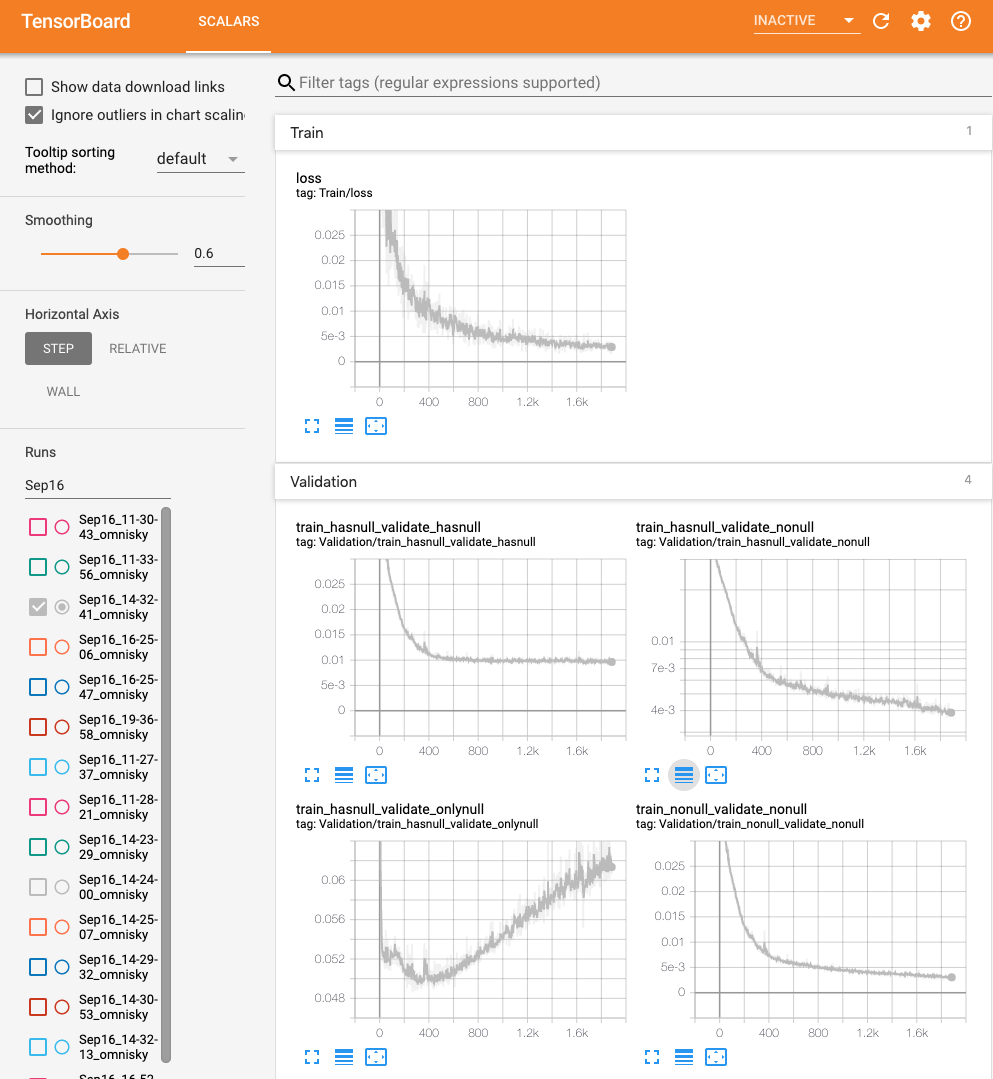Select only run Sep16_11-30-43_omnisky via radio button
The width and height of the screenshot is (993, 1079).
pos(62,527)
